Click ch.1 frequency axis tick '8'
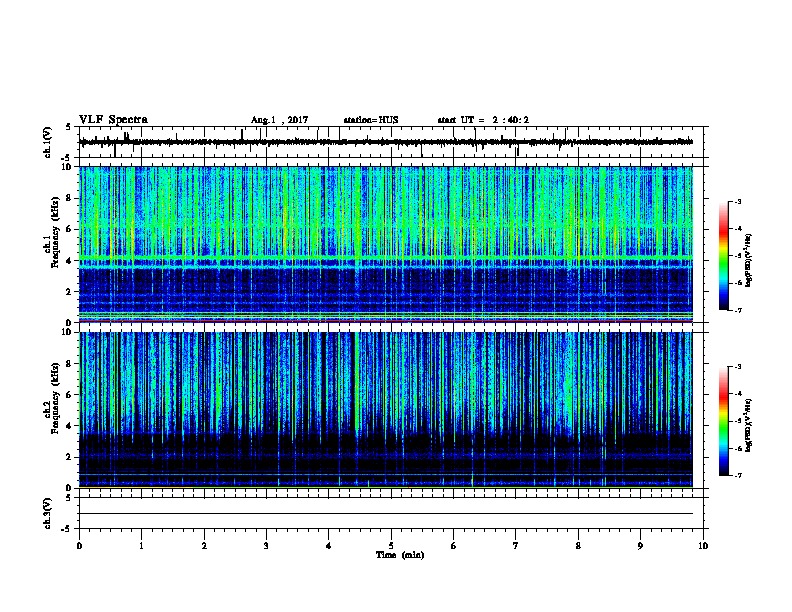Image resolution: width=792 pixels, height=612 pixels. coord(69,198)
